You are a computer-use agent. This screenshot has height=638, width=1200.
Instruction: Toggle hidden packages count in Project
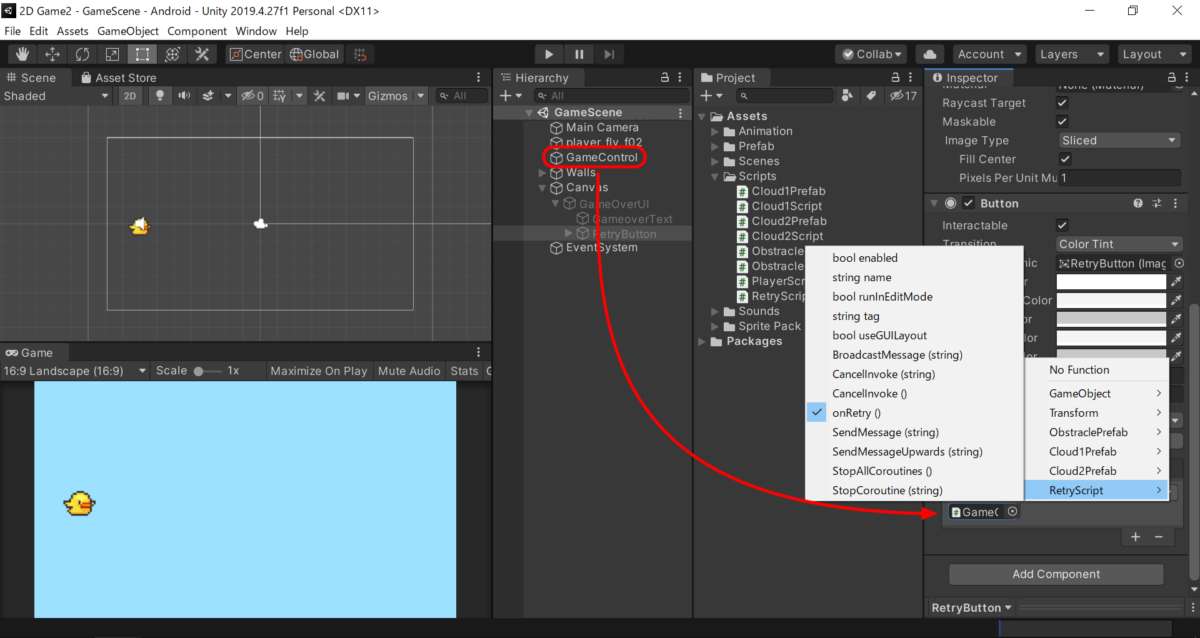point(904,96)
